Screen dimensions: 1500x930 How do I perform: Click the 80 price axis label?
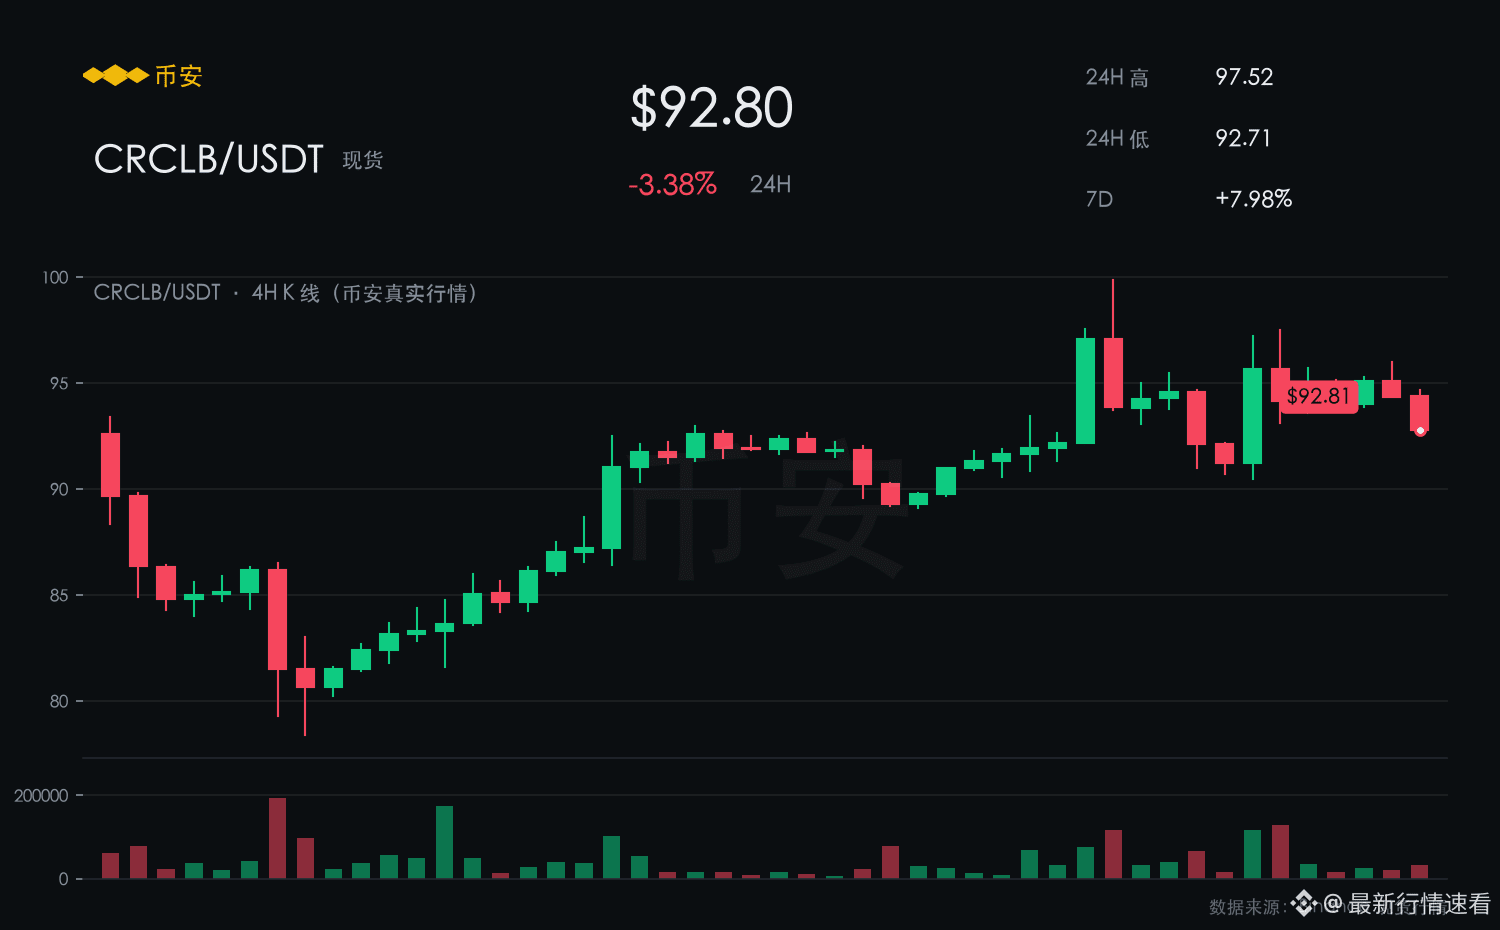click(59, 701)
